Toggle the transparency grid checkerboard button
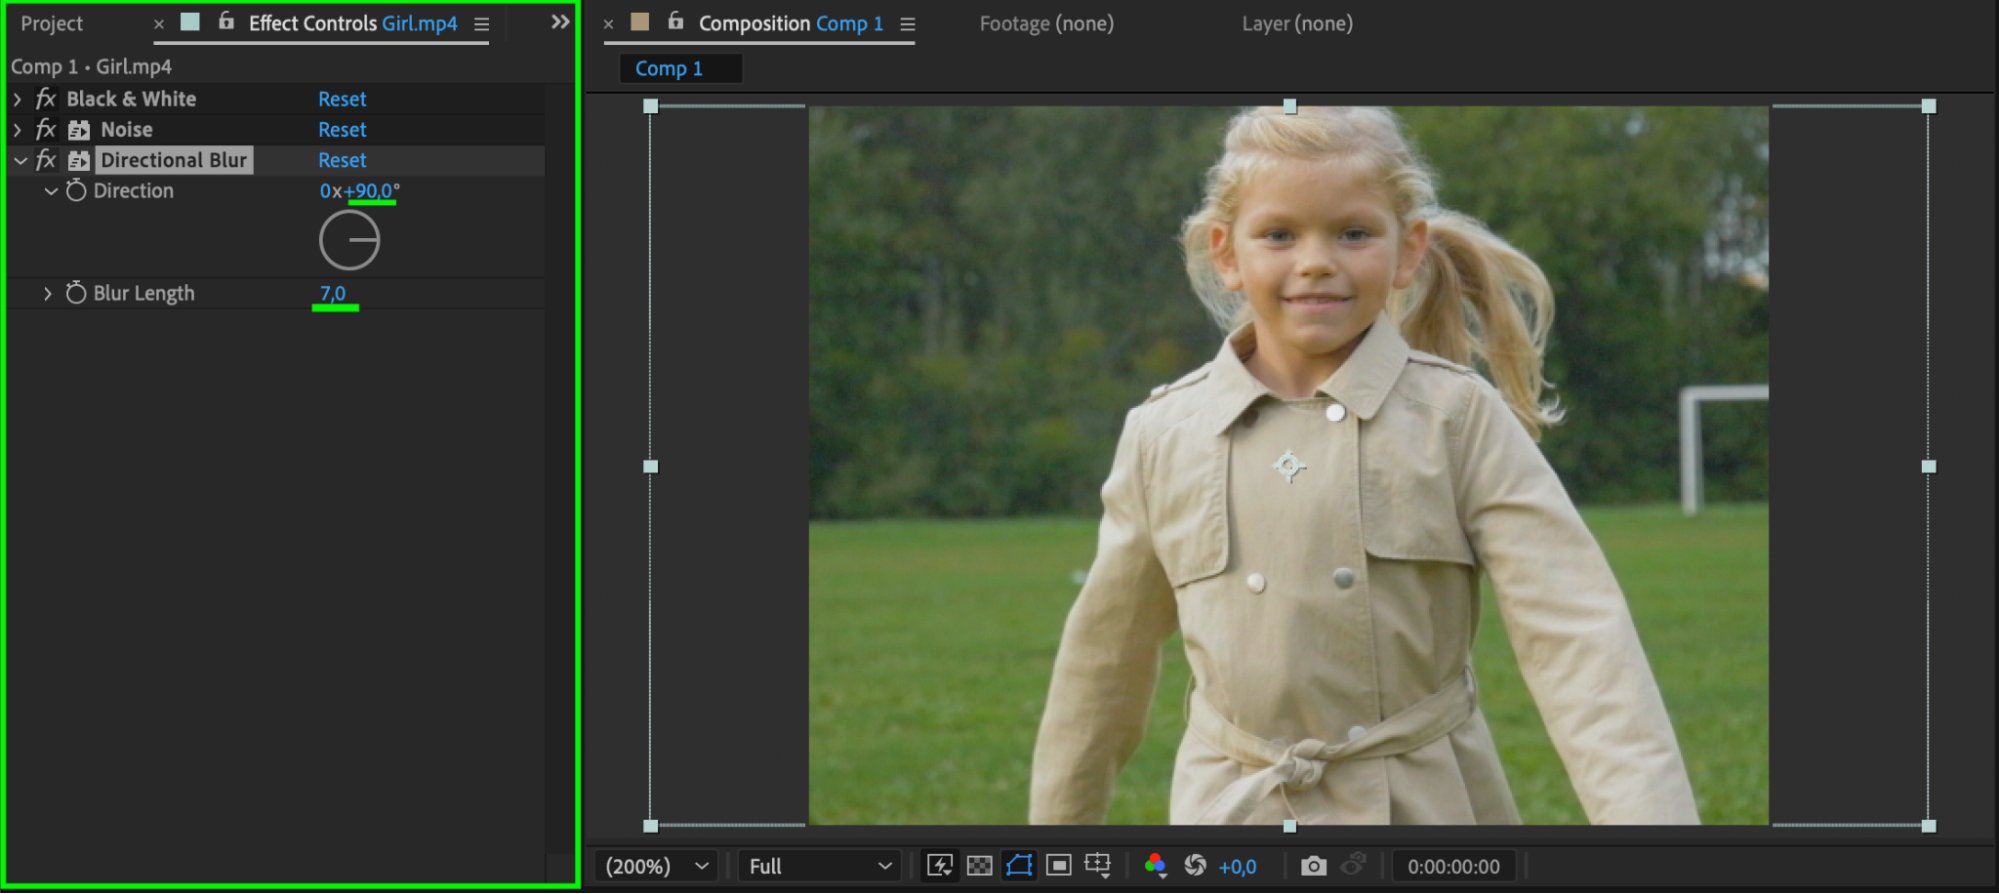The width and height of the screenshot is (1999, 894). pos(979,866)
